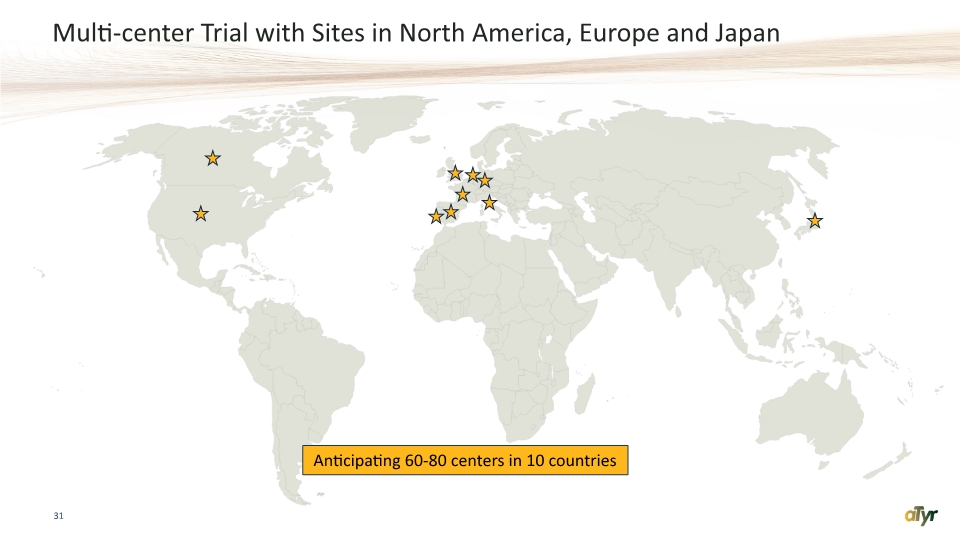Select the slide title about the multi-center trial
The width and height of the screenshot is (960, 540).
pyautogui.click(x=416, y=33)
